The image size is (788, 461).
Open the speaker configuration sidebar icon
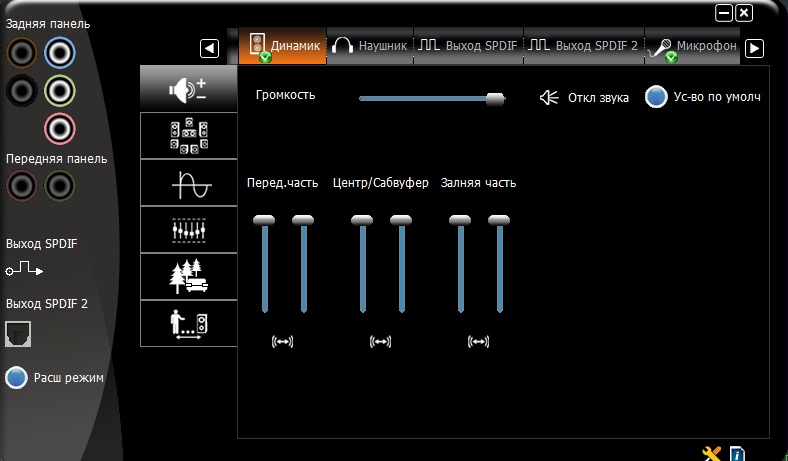(189, 136)
